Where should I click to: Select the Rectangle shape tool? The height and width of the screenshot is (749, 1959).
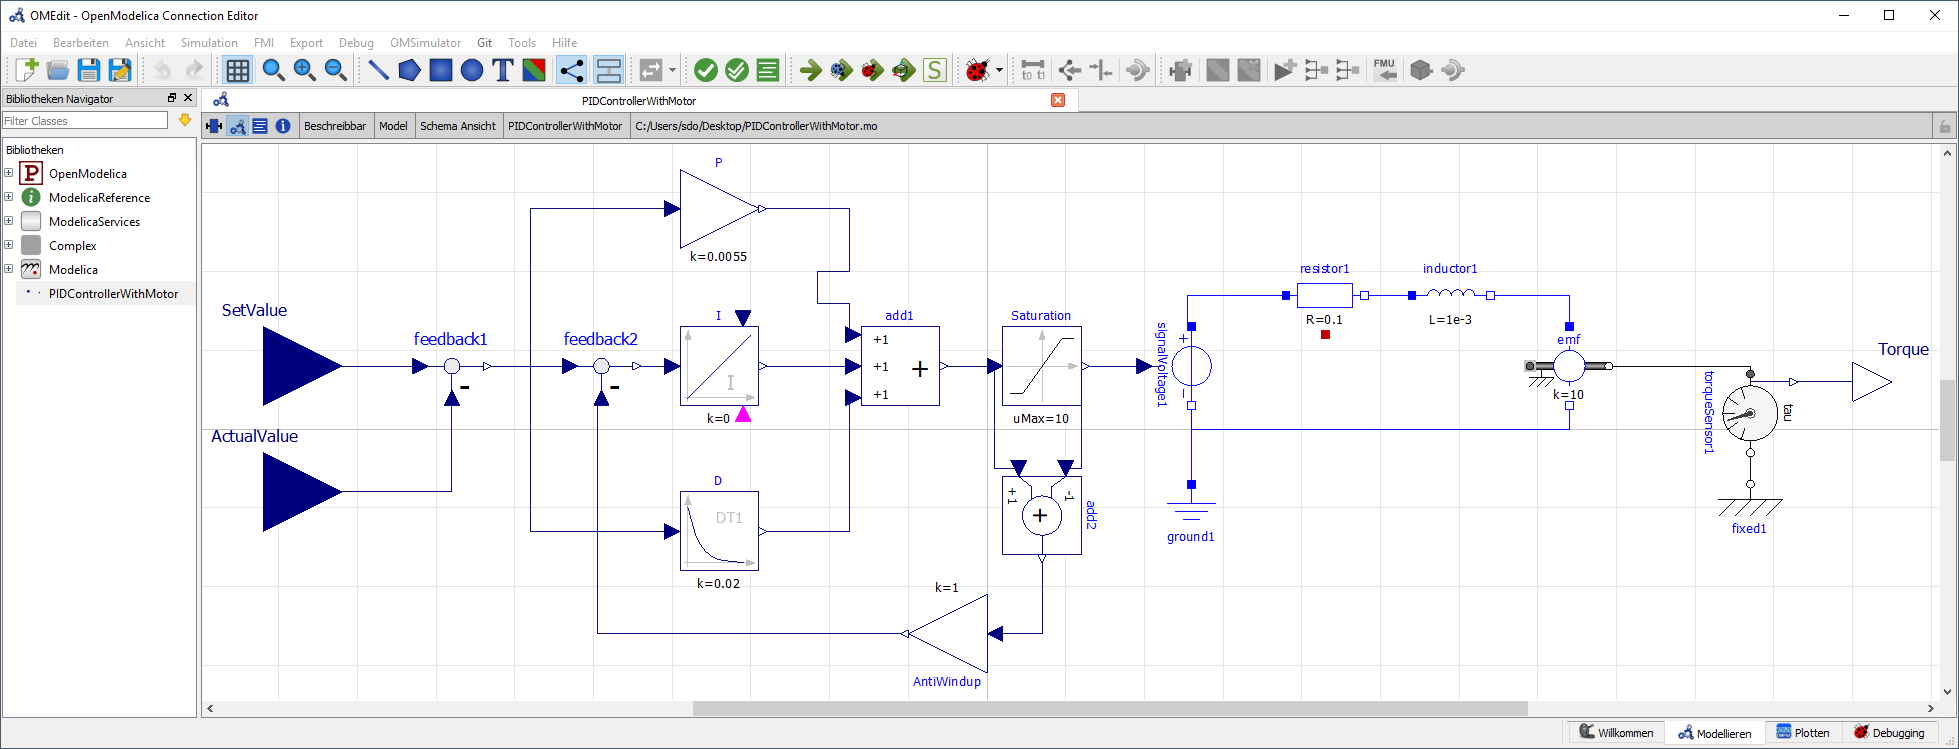click(x=441, y=70)
